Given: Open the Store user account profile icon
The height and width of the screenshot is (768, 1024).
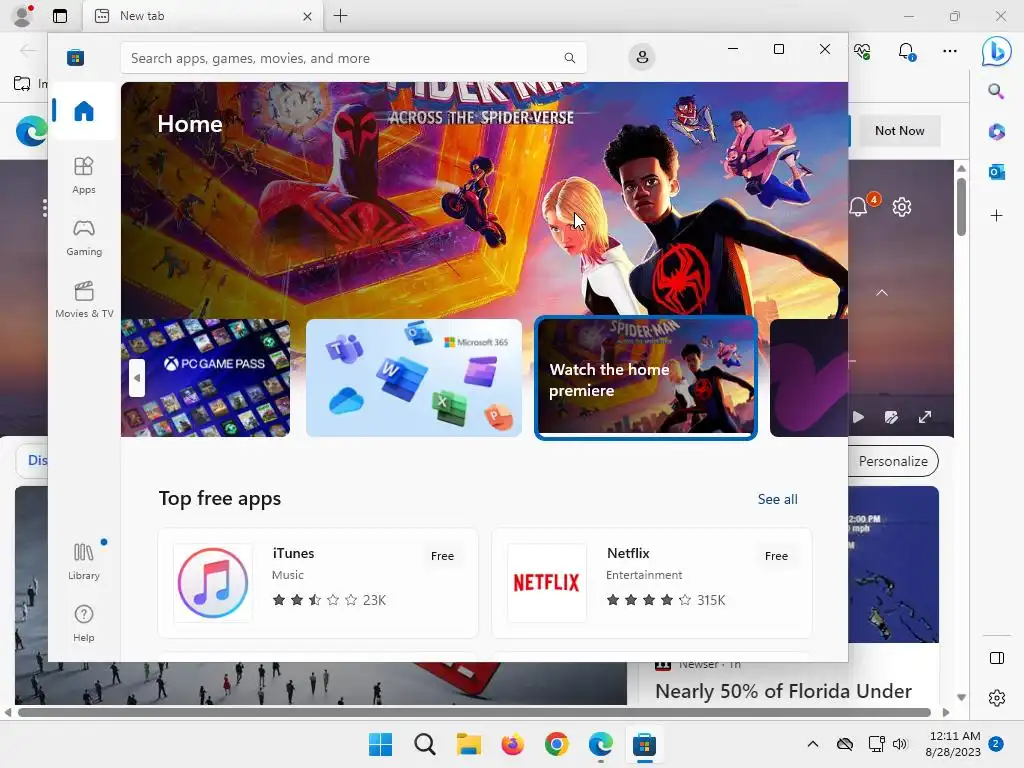Looking at the screenshot, I should tap(642, 57).
